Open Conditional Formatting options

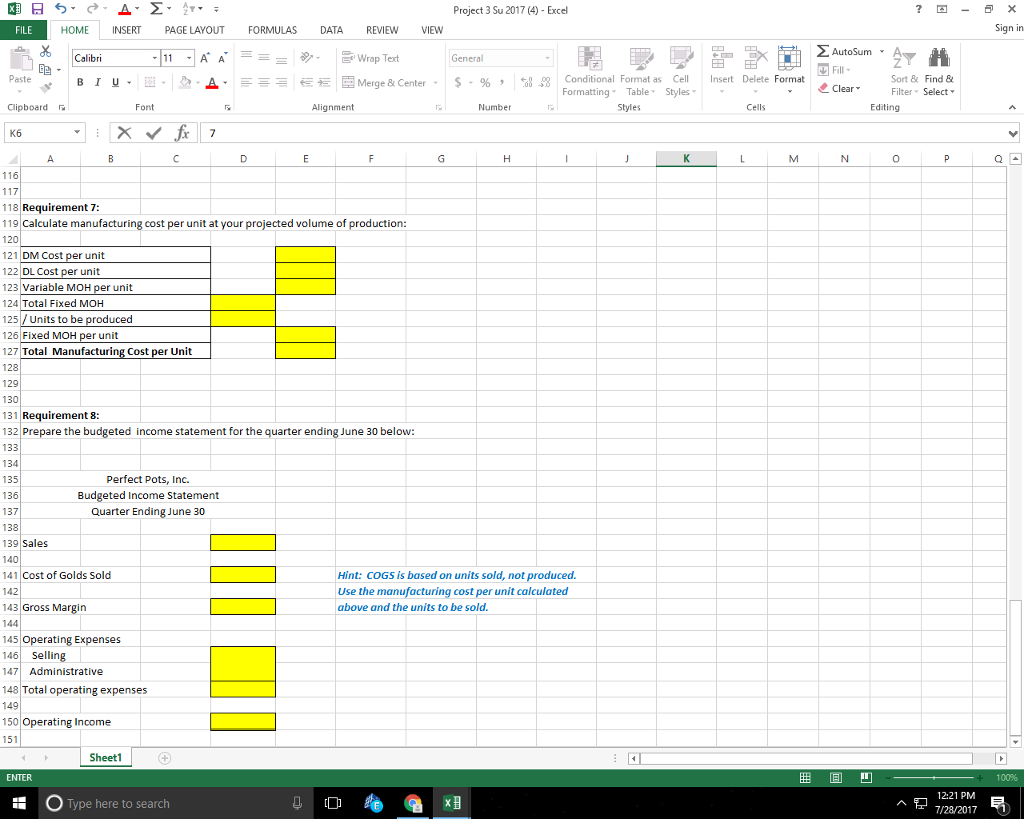pos(589,72)
